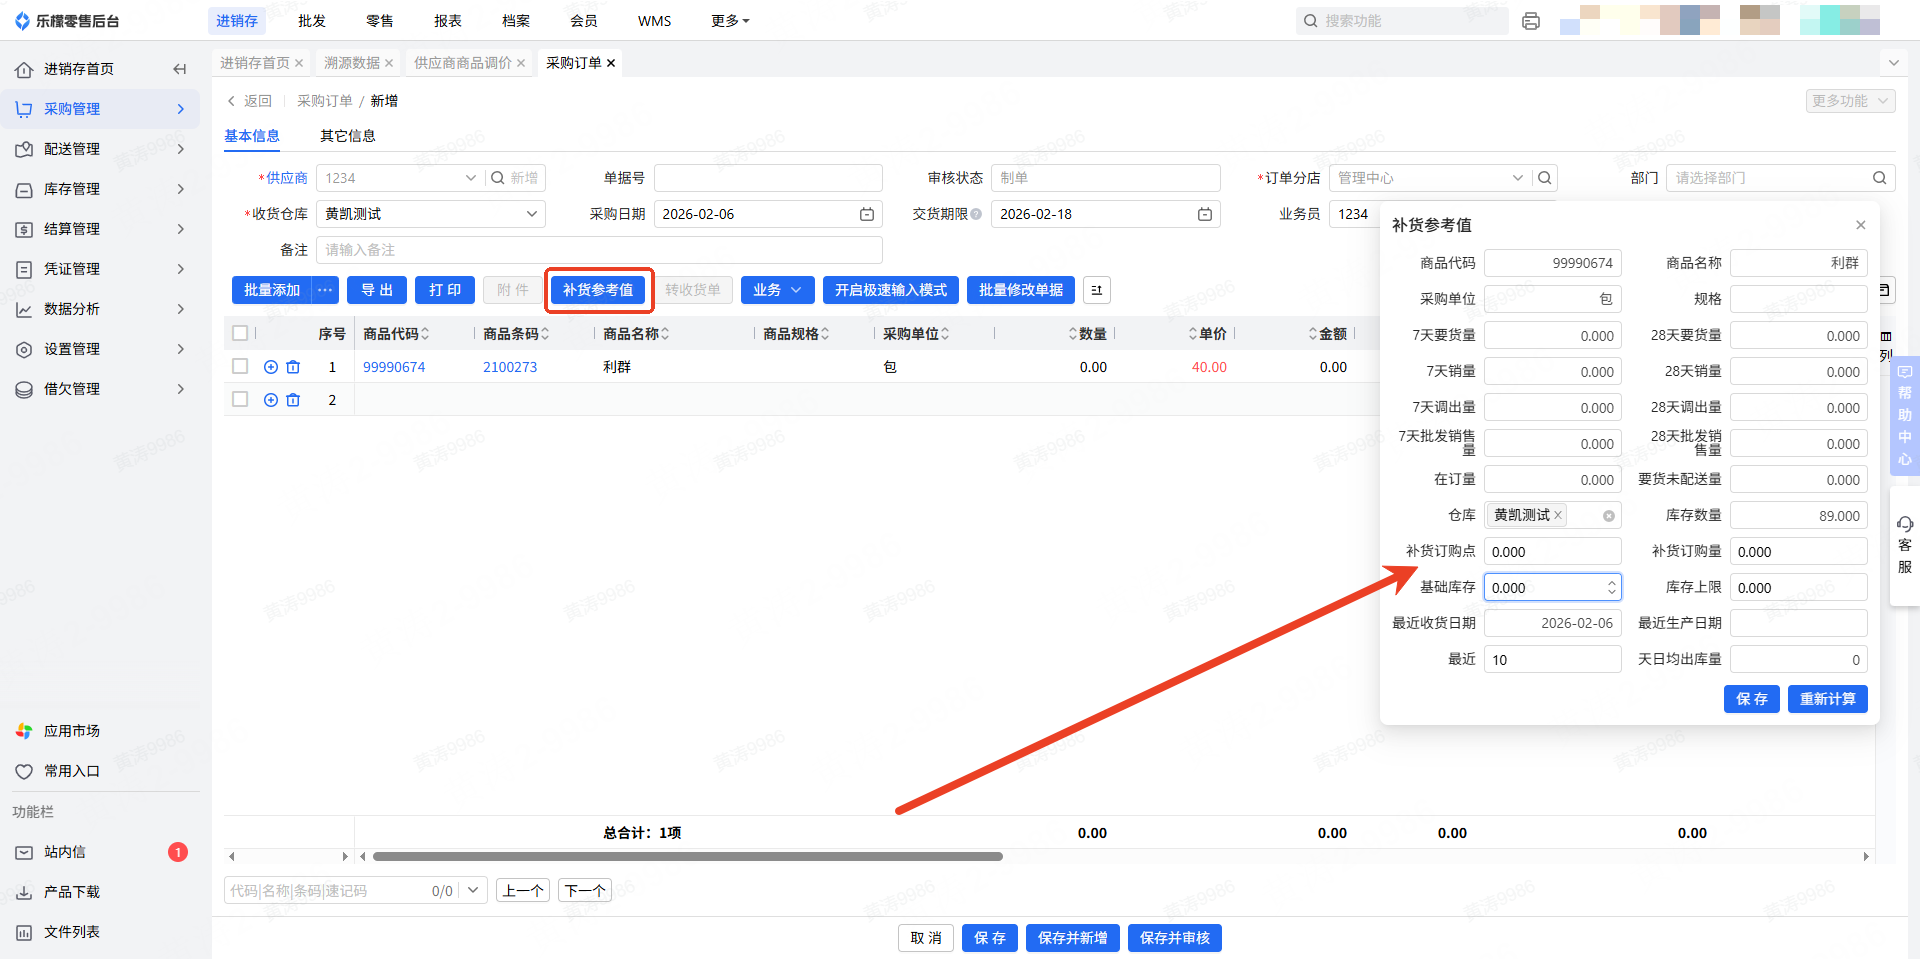Image resolution: width=1920 pixels, height=959 pixels.
Task: Open the more options ellipsis beside 批量添加
Action: (325, 290)
